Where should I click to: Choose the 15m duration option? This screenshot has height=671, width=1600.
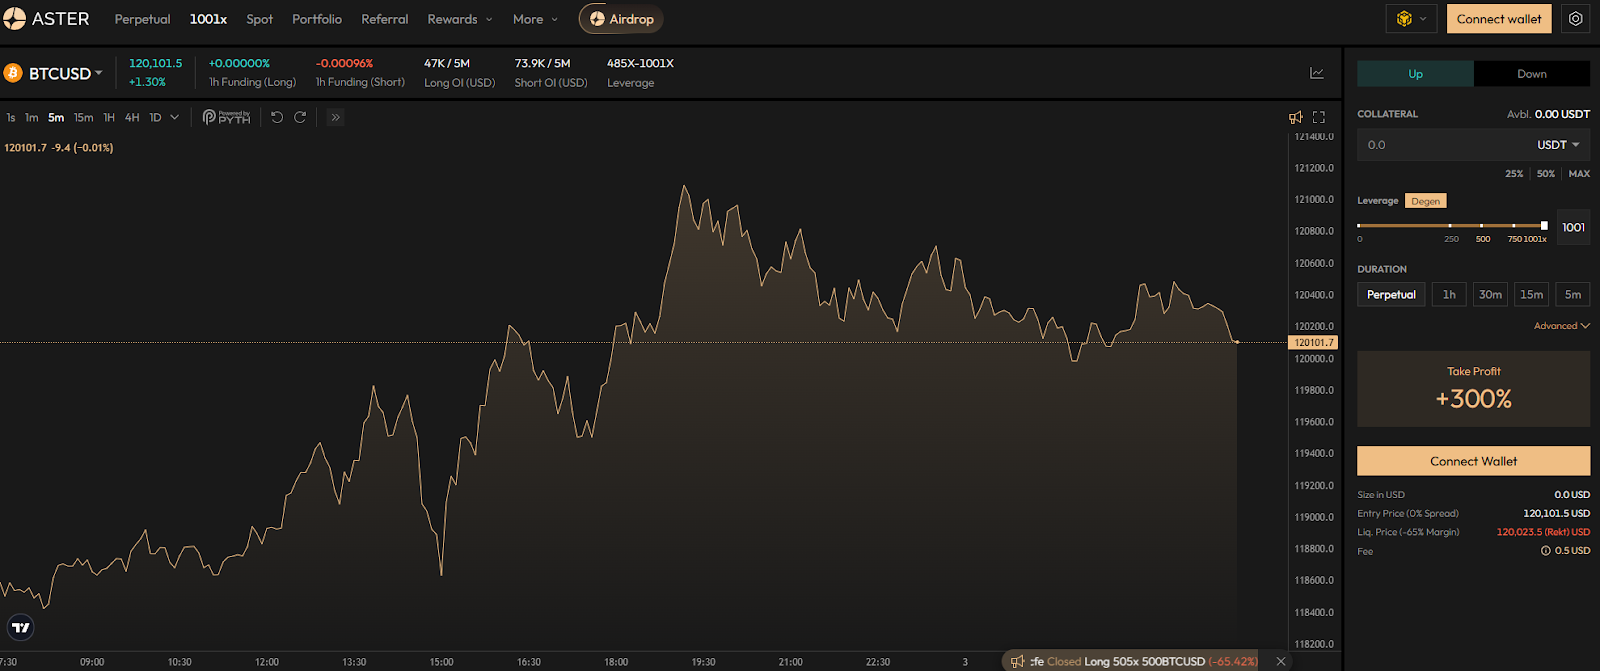pos(1531,294)
